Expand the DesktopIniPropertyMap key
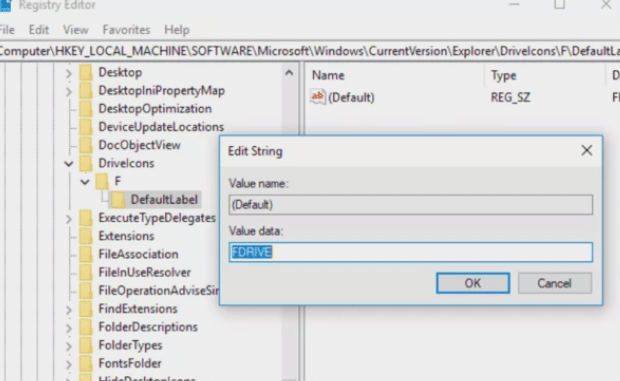The image size is (620, 381). 69,91
